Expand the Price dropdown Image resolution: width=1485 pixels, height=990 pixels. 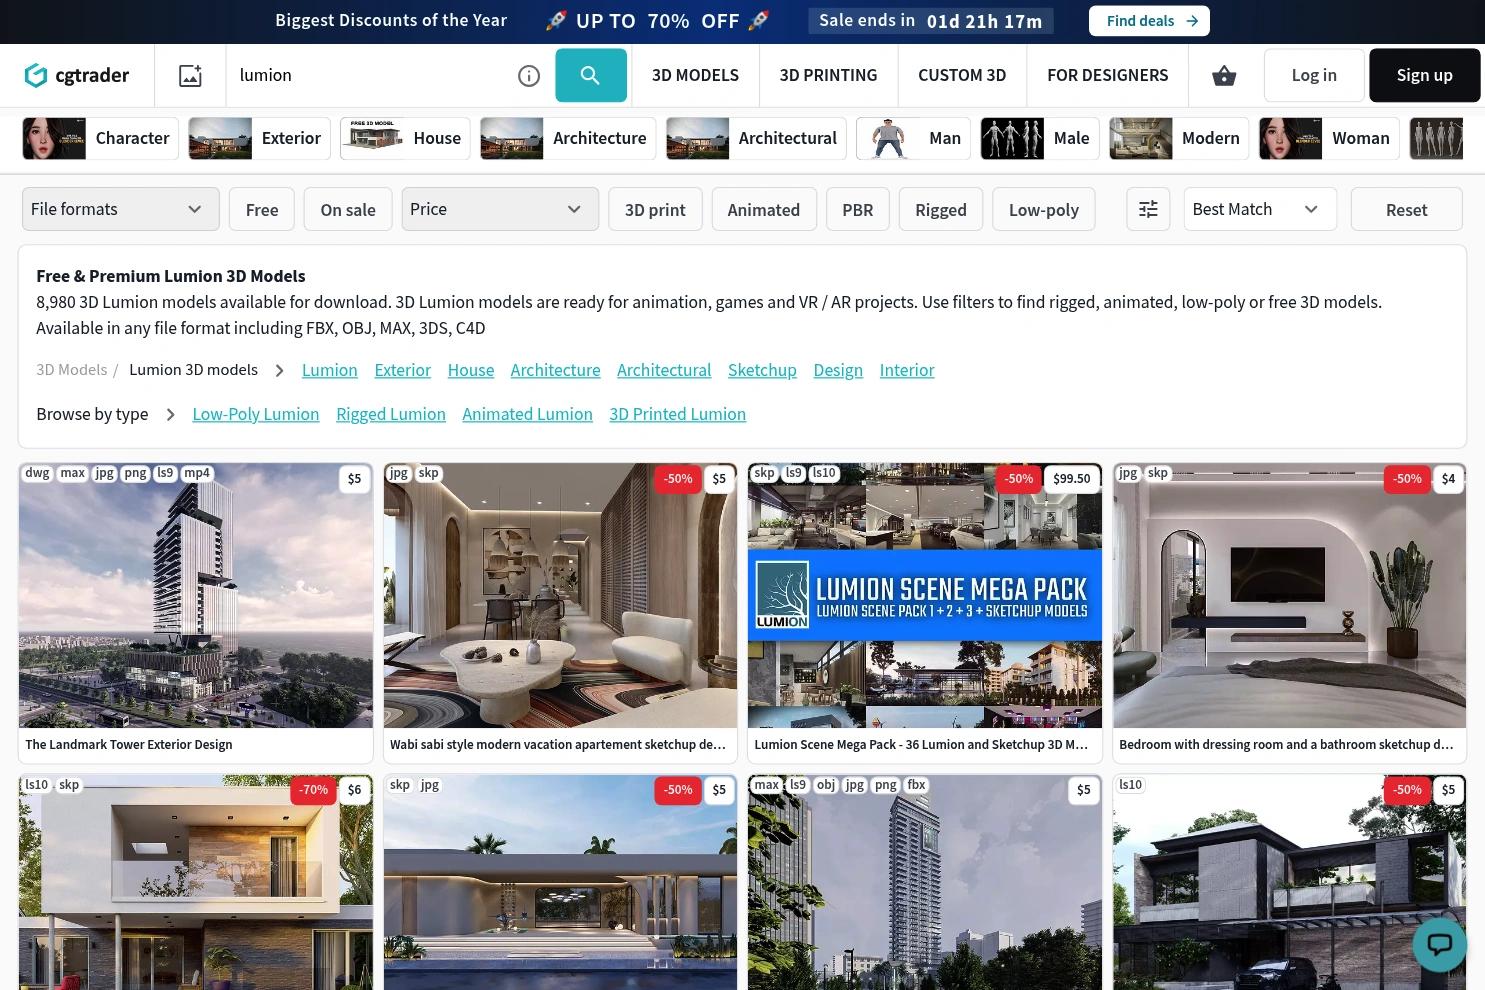(500, 209)
